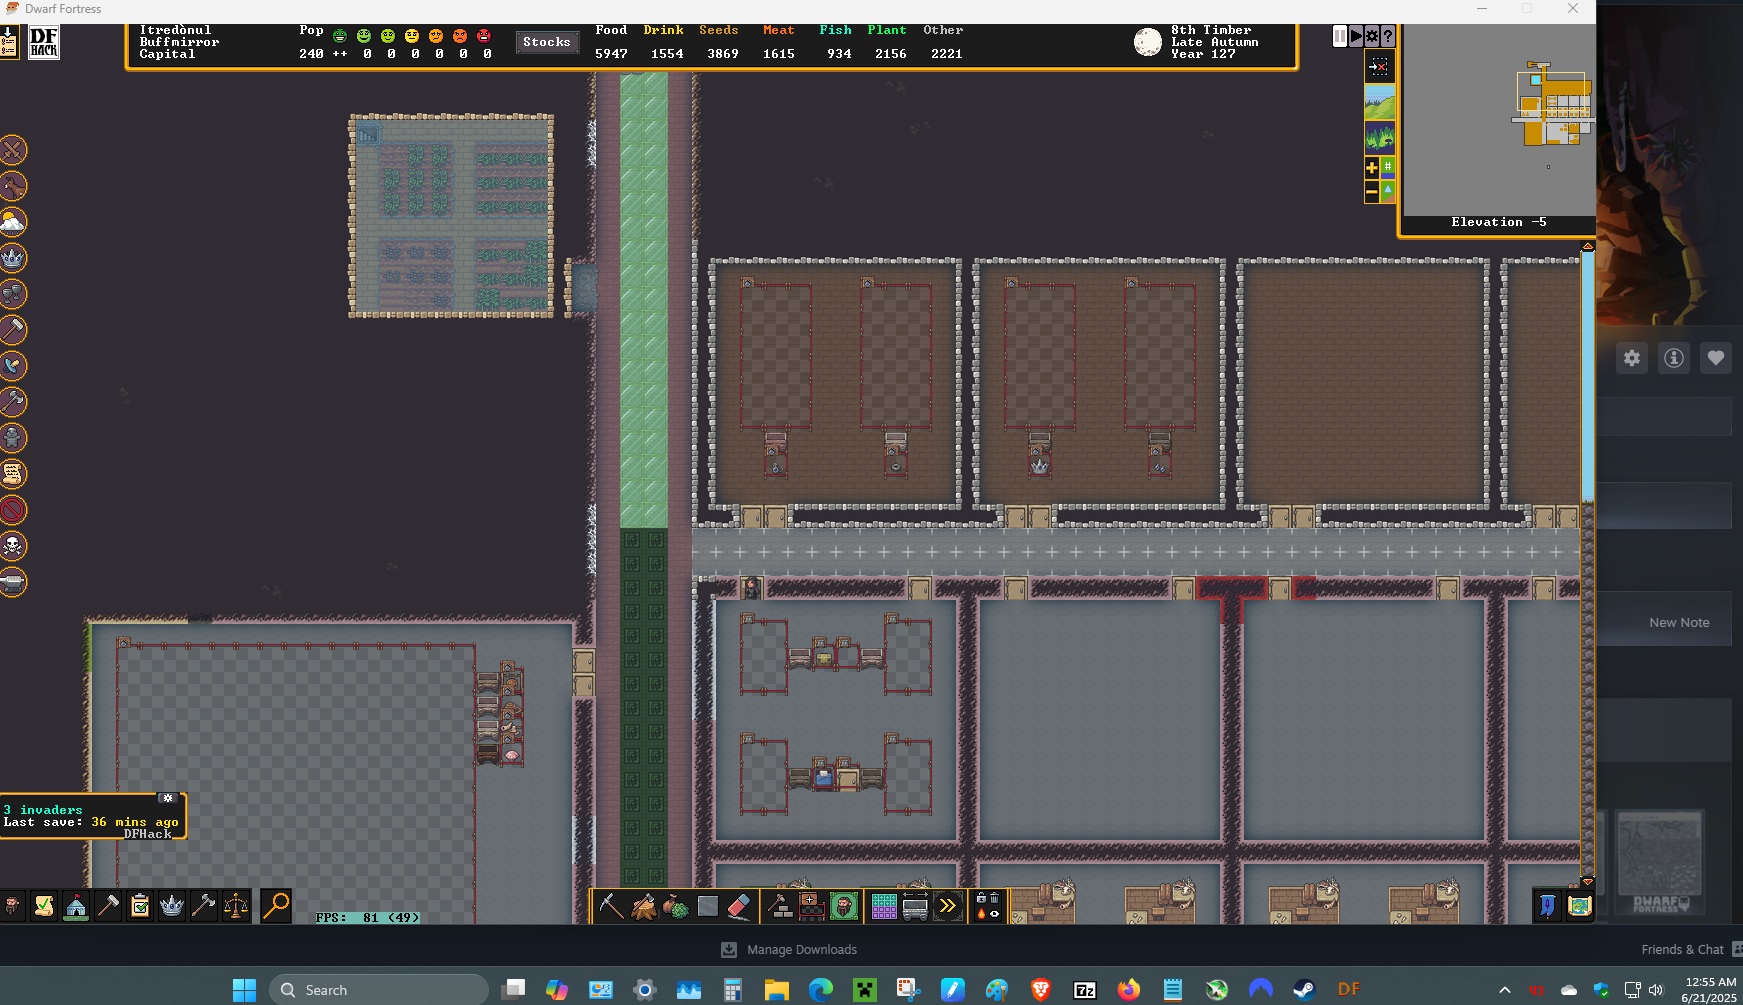This screenshot has width=1743, height=1005.
Task: Click the taskbar Search box
Action: click(379, 990)
